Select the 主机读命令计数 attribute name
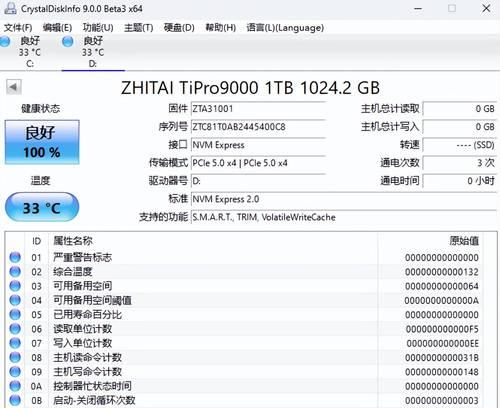The height and width of the screenshot is (408, 500). (x=88, y=357)
